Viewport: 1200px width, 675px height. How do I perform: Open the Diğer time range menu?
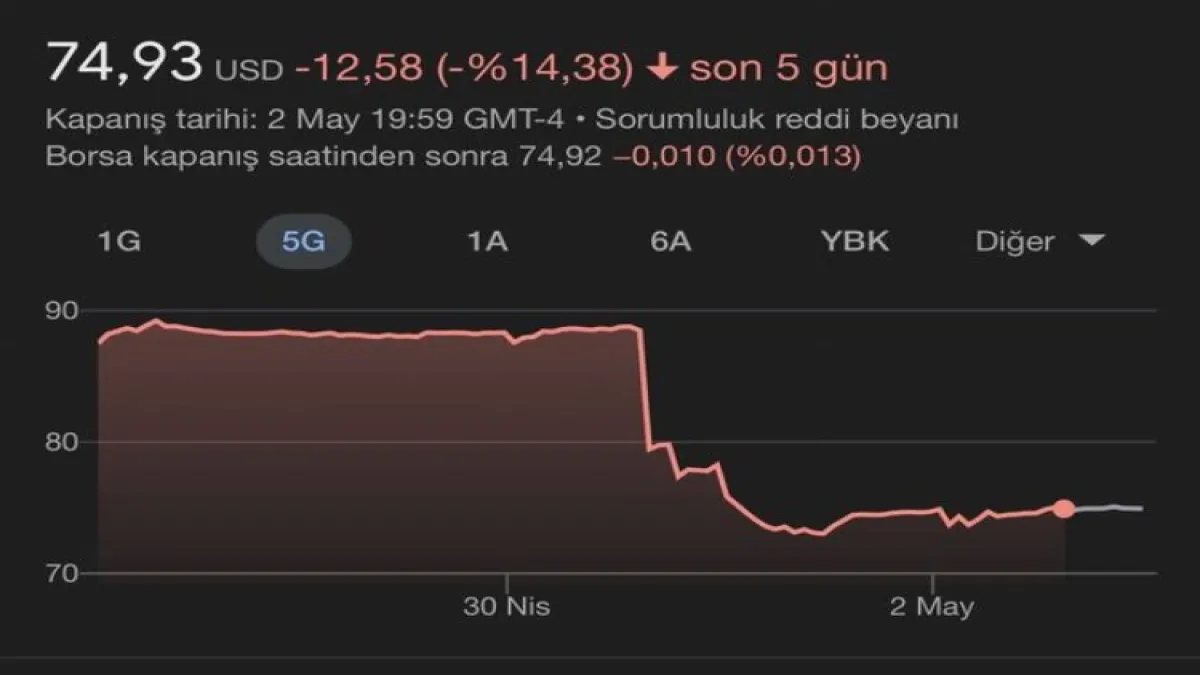point(1014,241)
